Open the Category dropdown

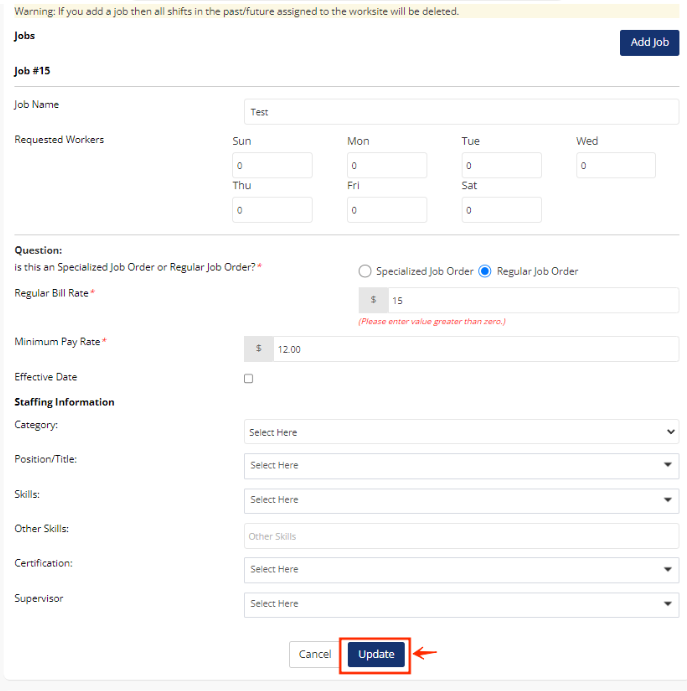(x=461, y=432)
